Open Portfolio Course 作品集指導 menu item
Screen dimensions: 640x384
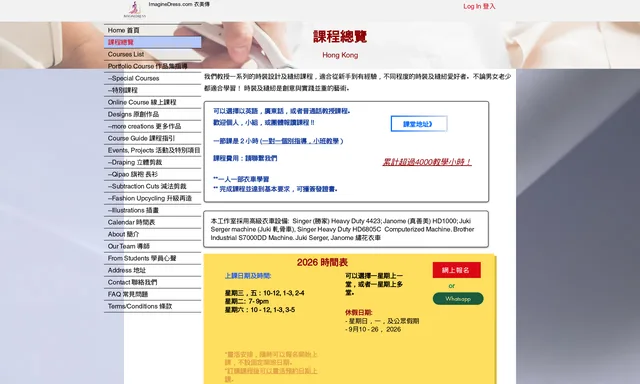[x=152, y=66]
